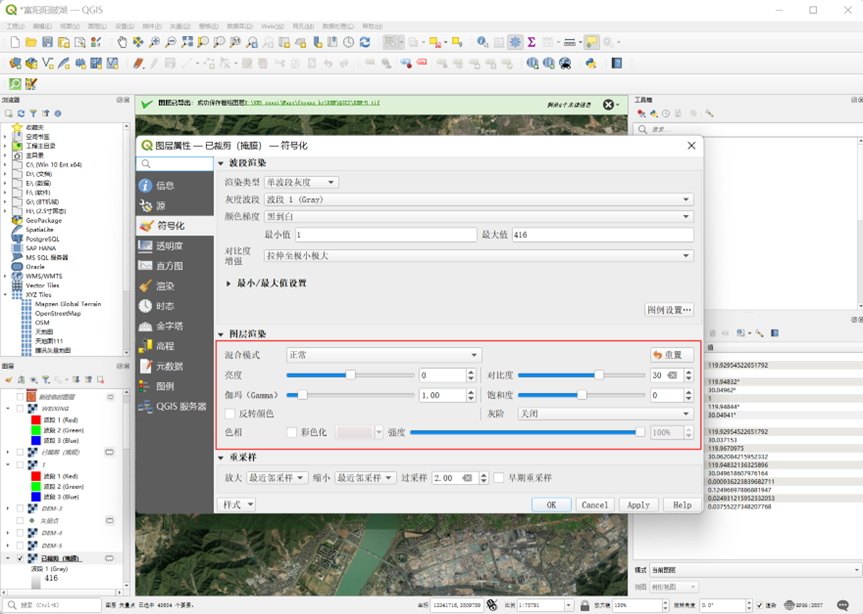Click the Save Project toolbar icon

[x=48, y=42]
